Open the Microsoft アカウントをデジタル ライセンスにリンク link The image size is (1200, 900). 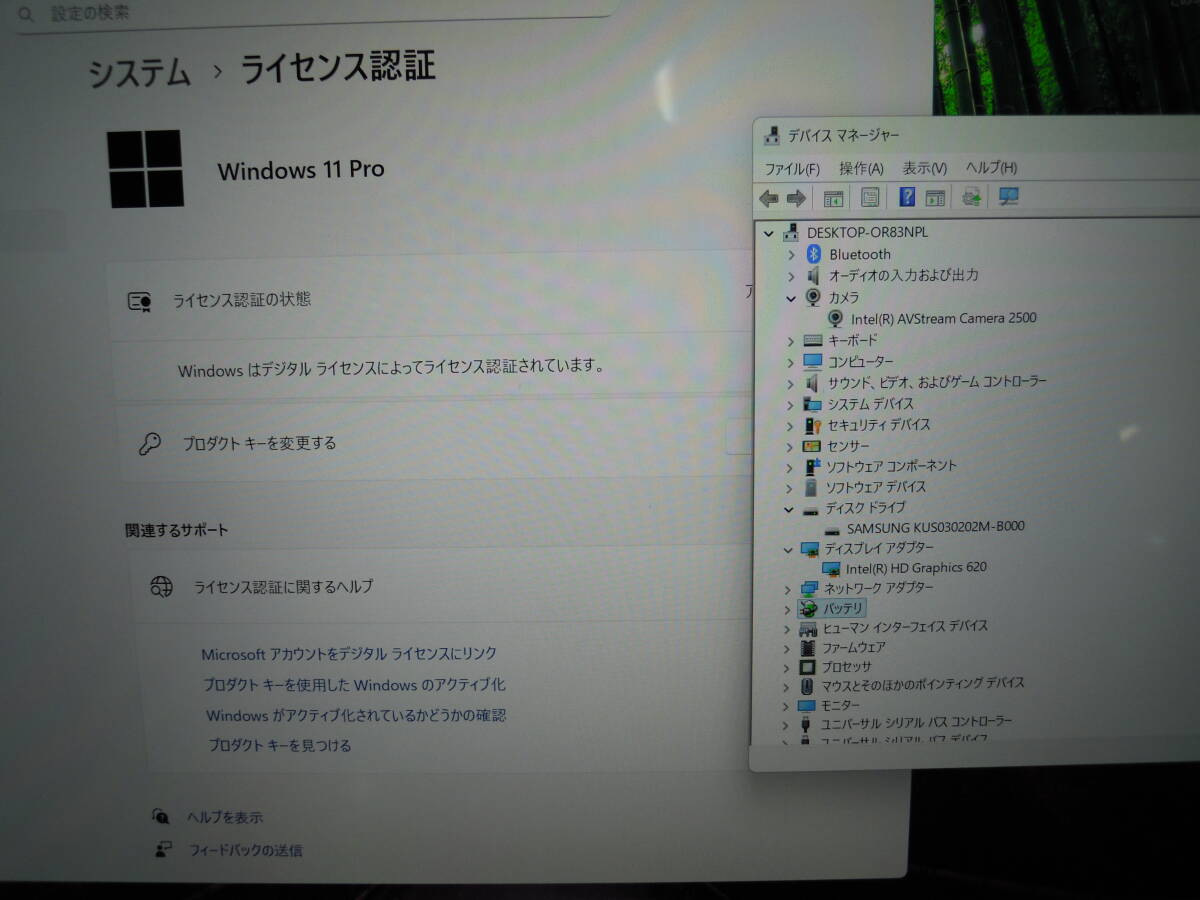coord(349,654)
